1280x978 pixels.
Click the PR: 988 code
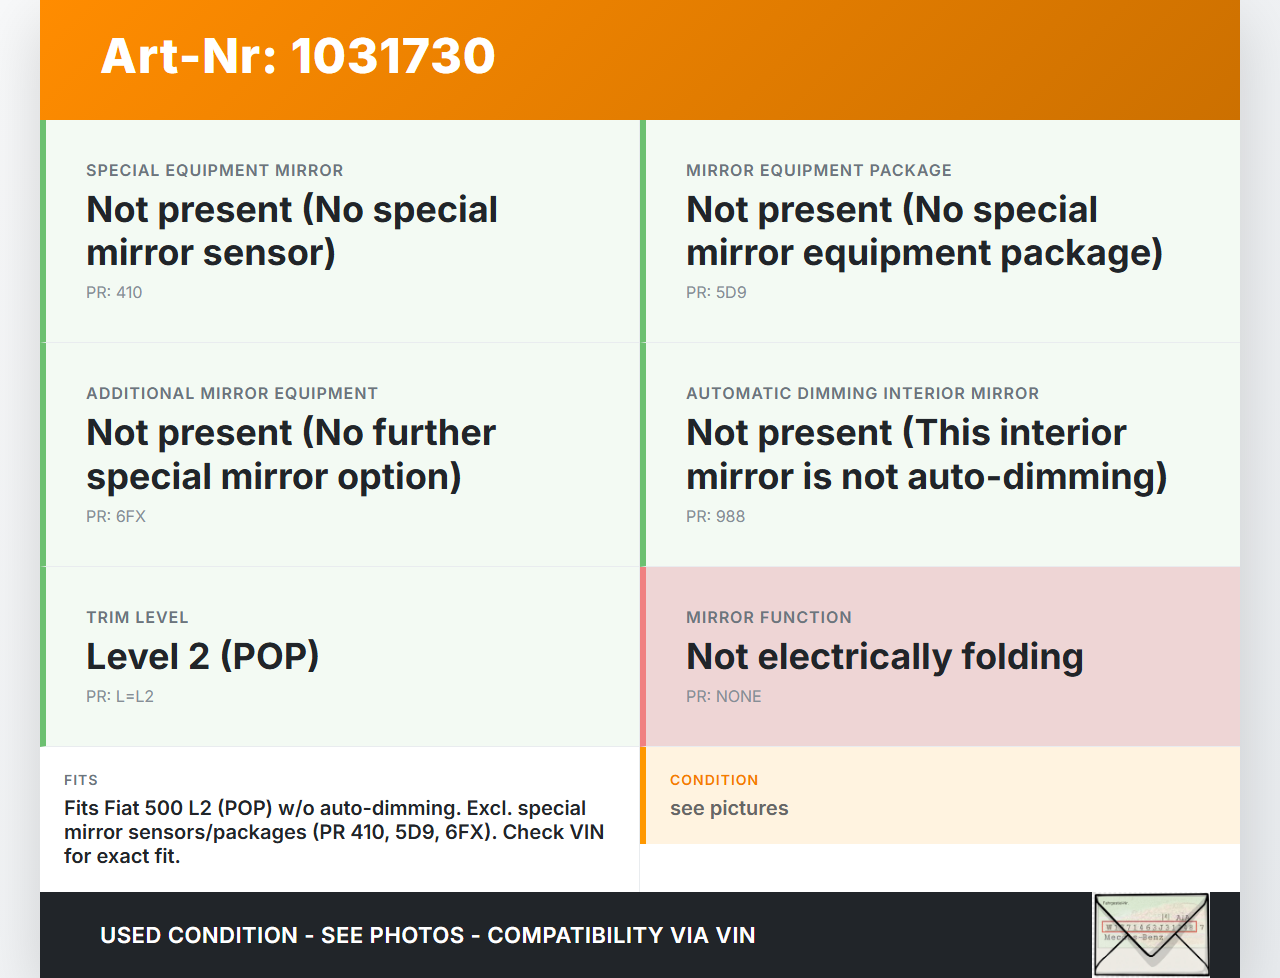click(715, 516)
